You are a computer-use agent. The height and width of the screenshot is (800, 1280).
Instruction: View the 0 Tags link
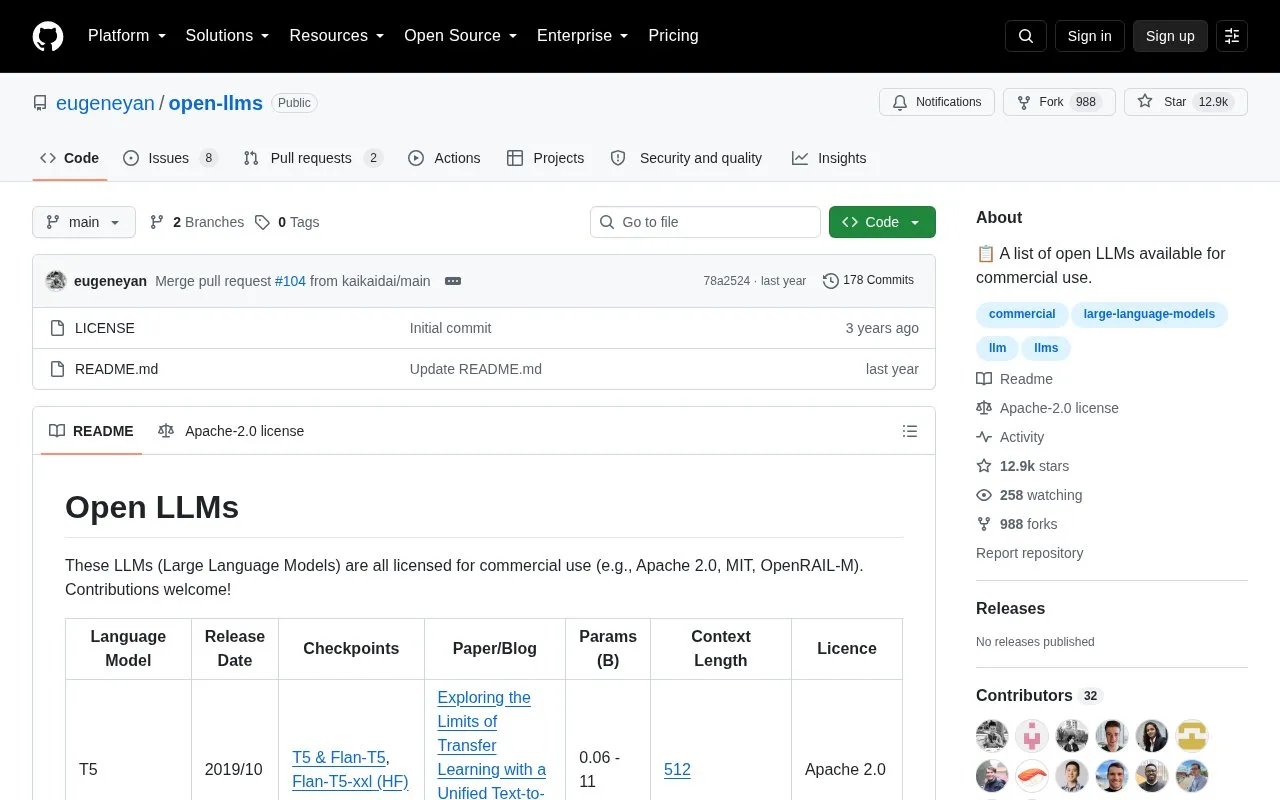click(287, 222)
